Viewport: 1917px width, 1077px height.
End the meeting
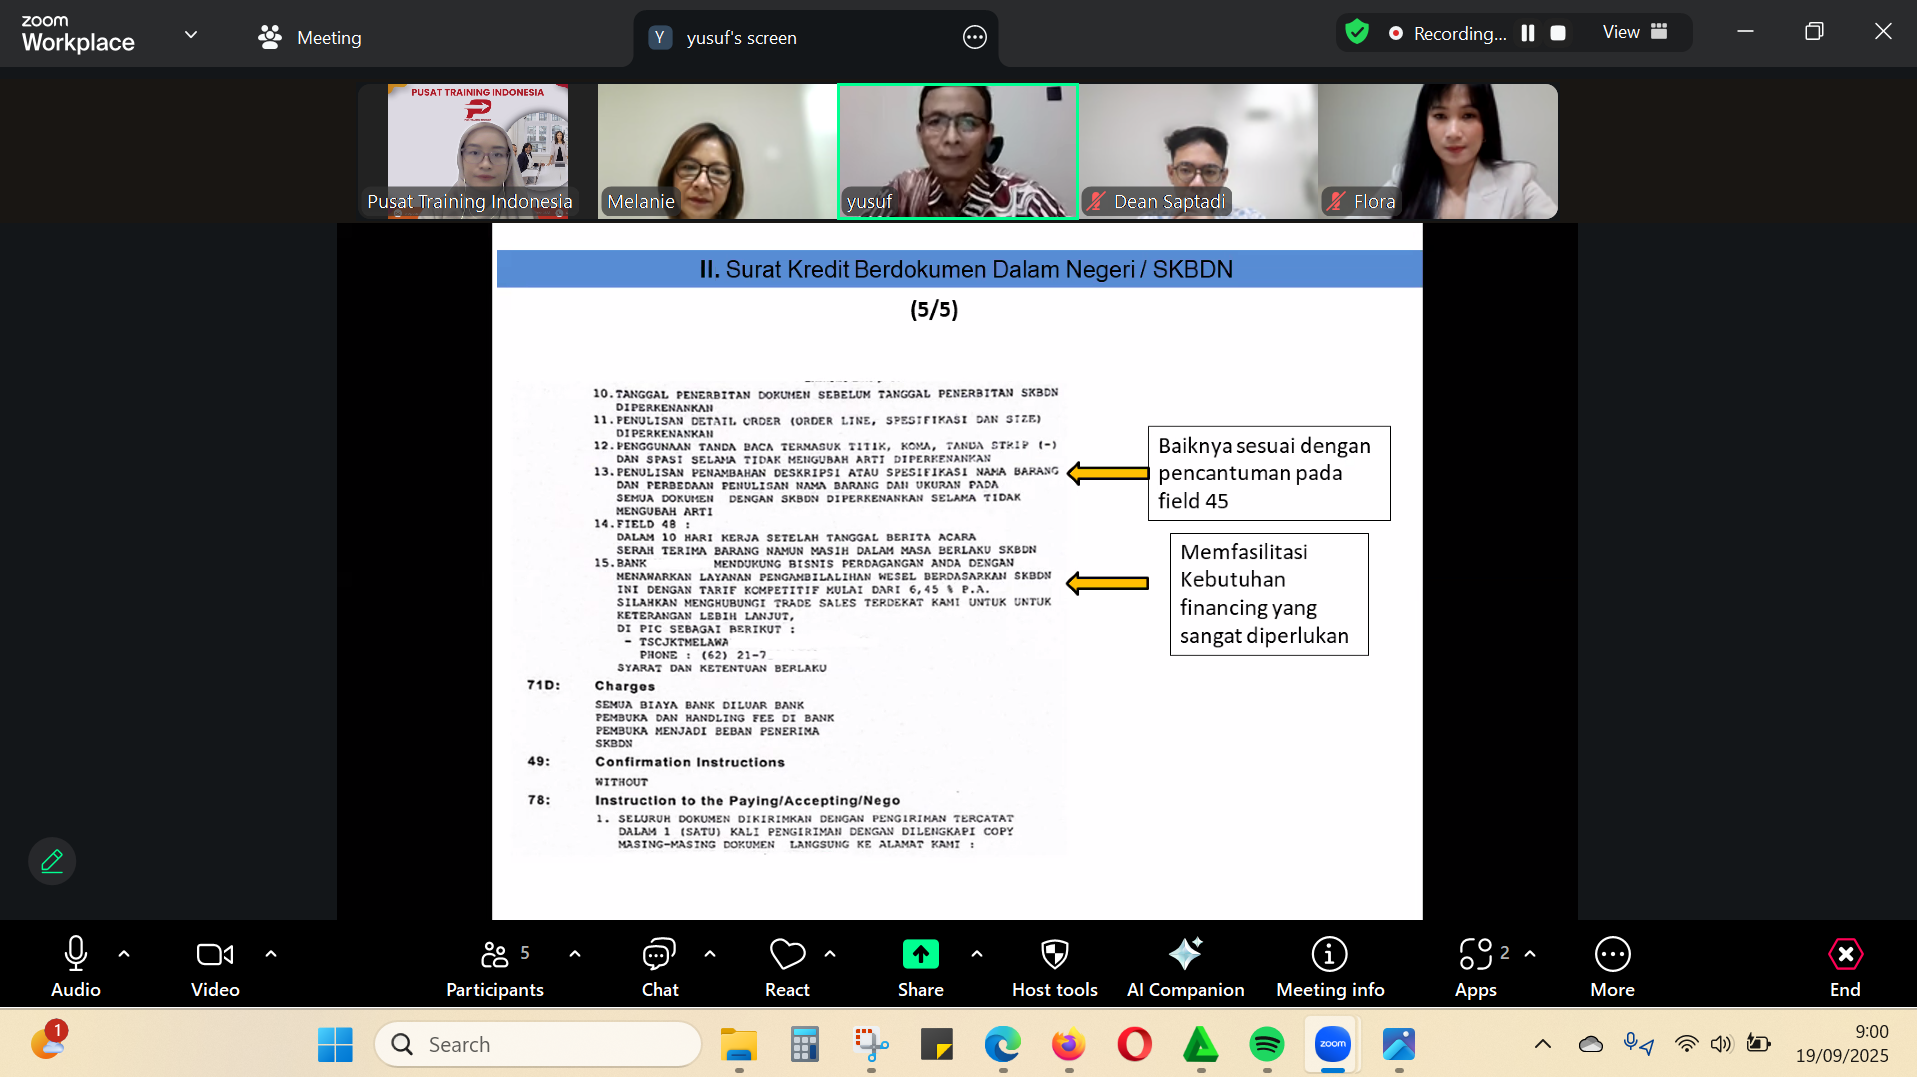pyautogui.click(x=1844, y=966)
